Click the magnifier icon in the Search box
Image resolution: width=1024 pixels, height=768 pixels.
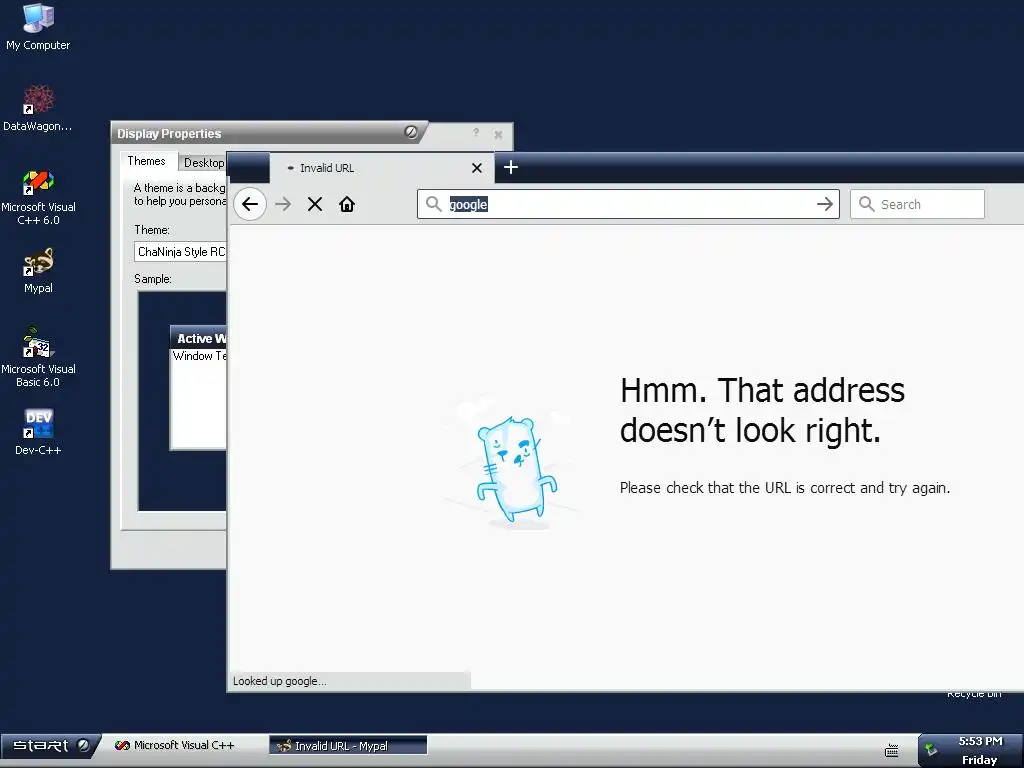point(867,204)
